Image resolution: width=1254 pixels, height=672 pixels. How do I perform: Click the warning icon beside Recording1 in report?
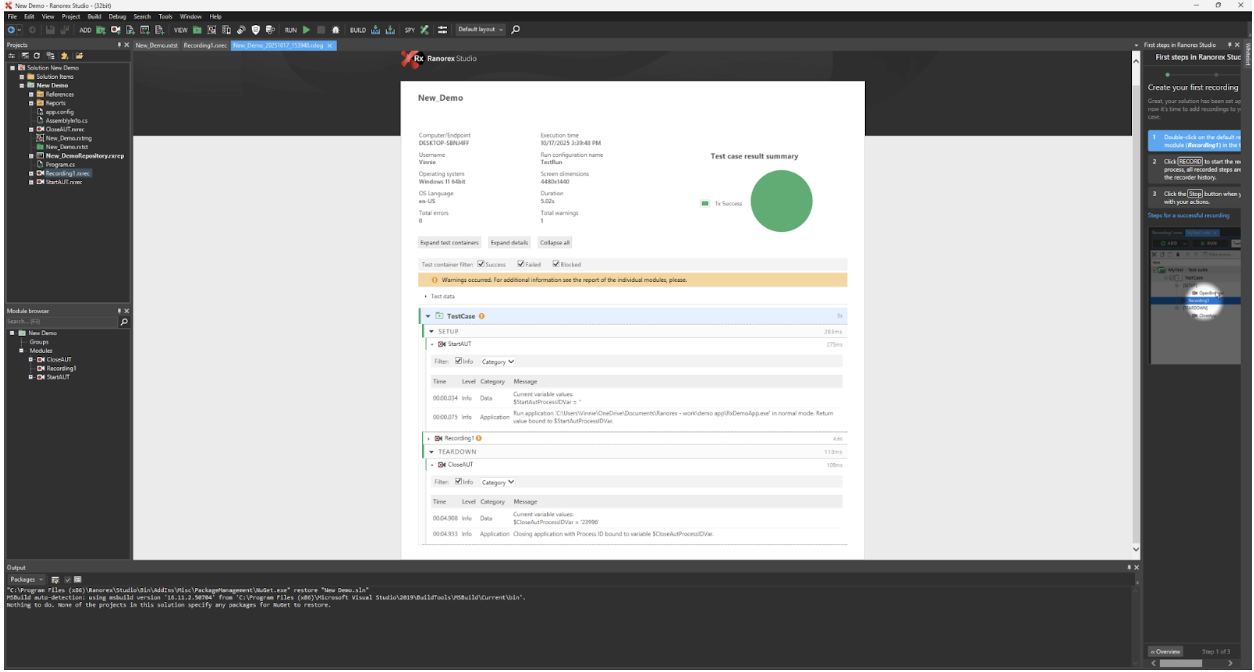[x=478, y=438]
